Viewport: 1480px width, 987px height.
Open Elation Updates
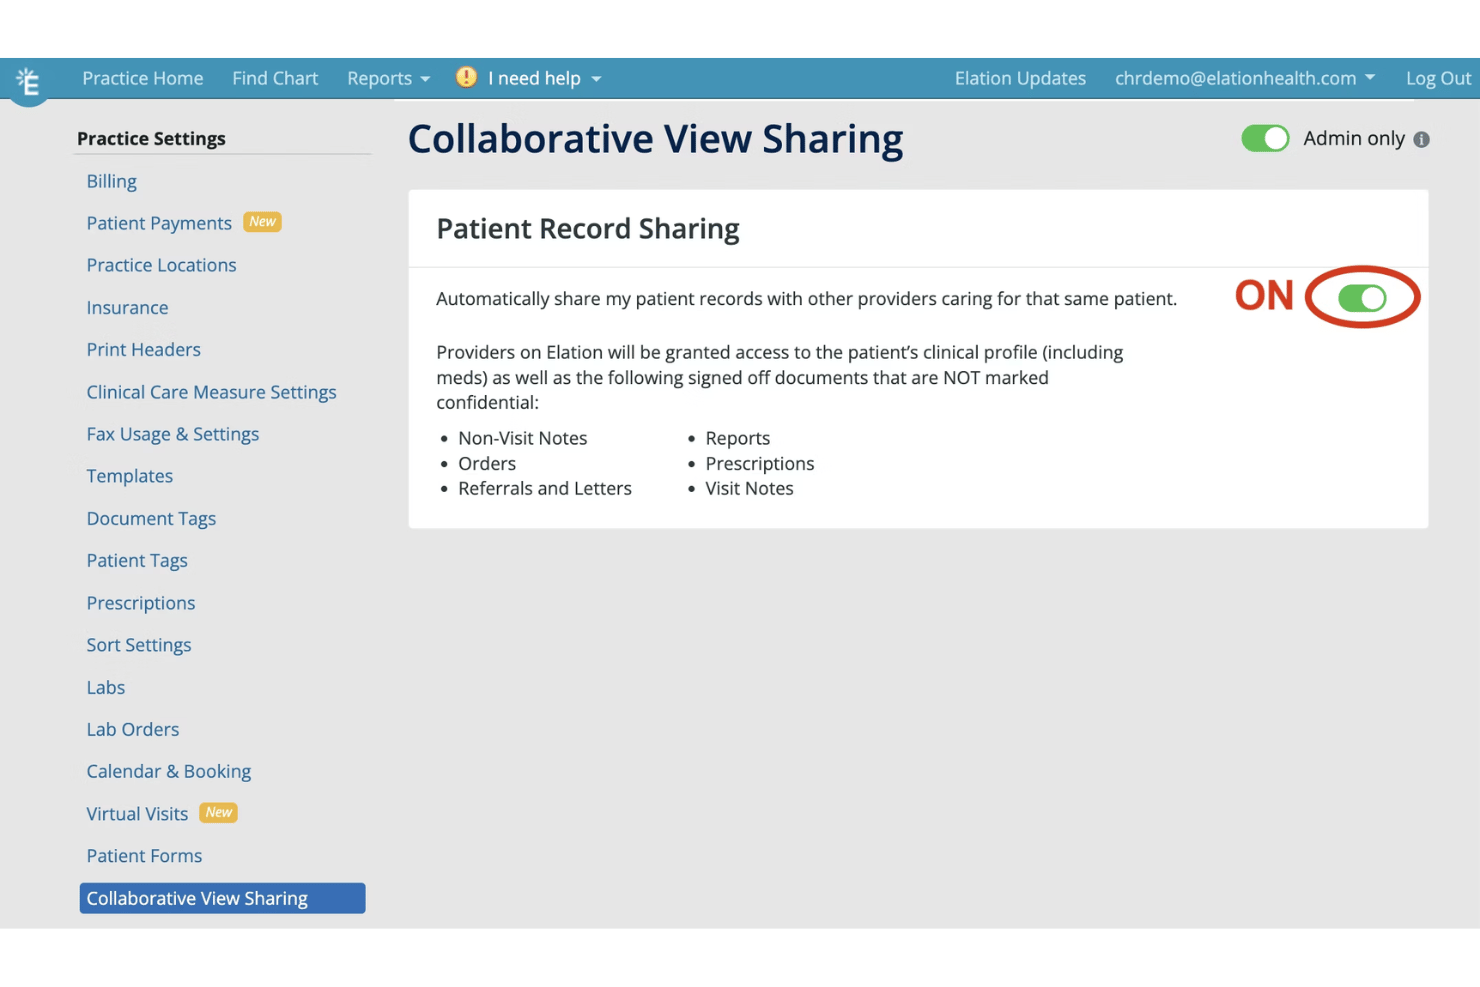click(x=1020, y=78)
